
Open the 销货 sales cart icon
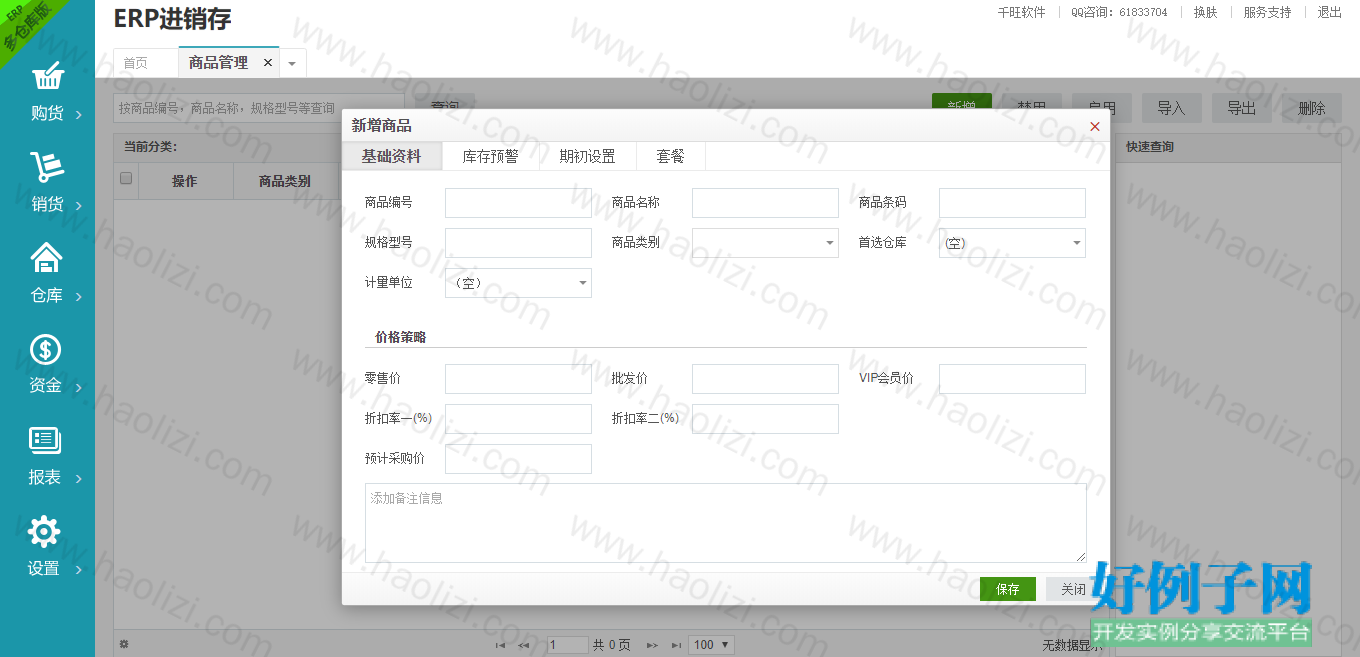point(47,167)
